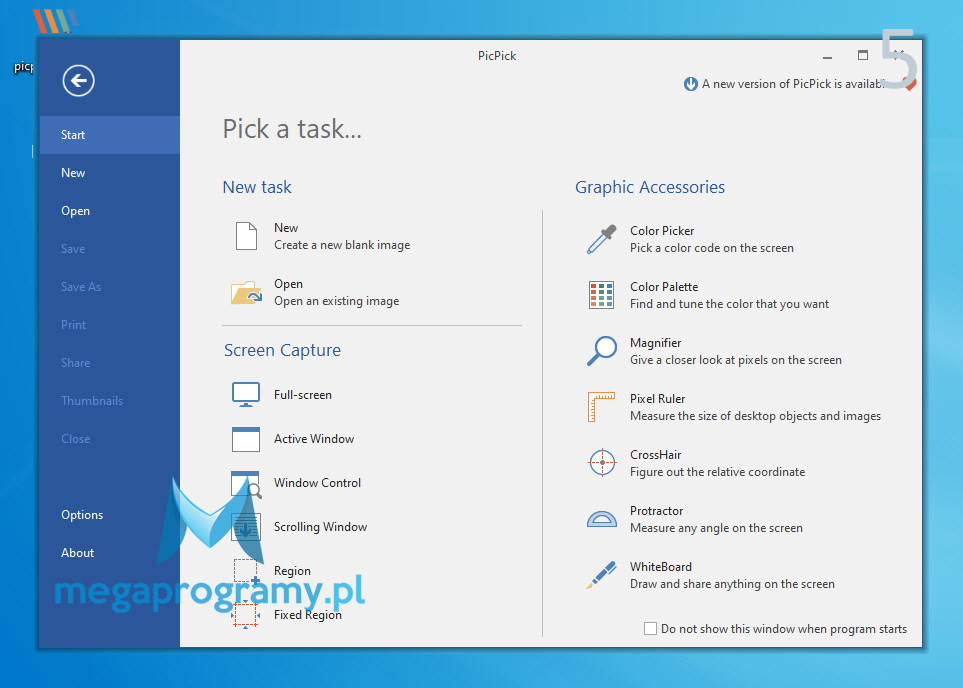The height and width of the screenshot is (688, 963).
Task: Open the About page in sidebar
Action: coord(110,553)
